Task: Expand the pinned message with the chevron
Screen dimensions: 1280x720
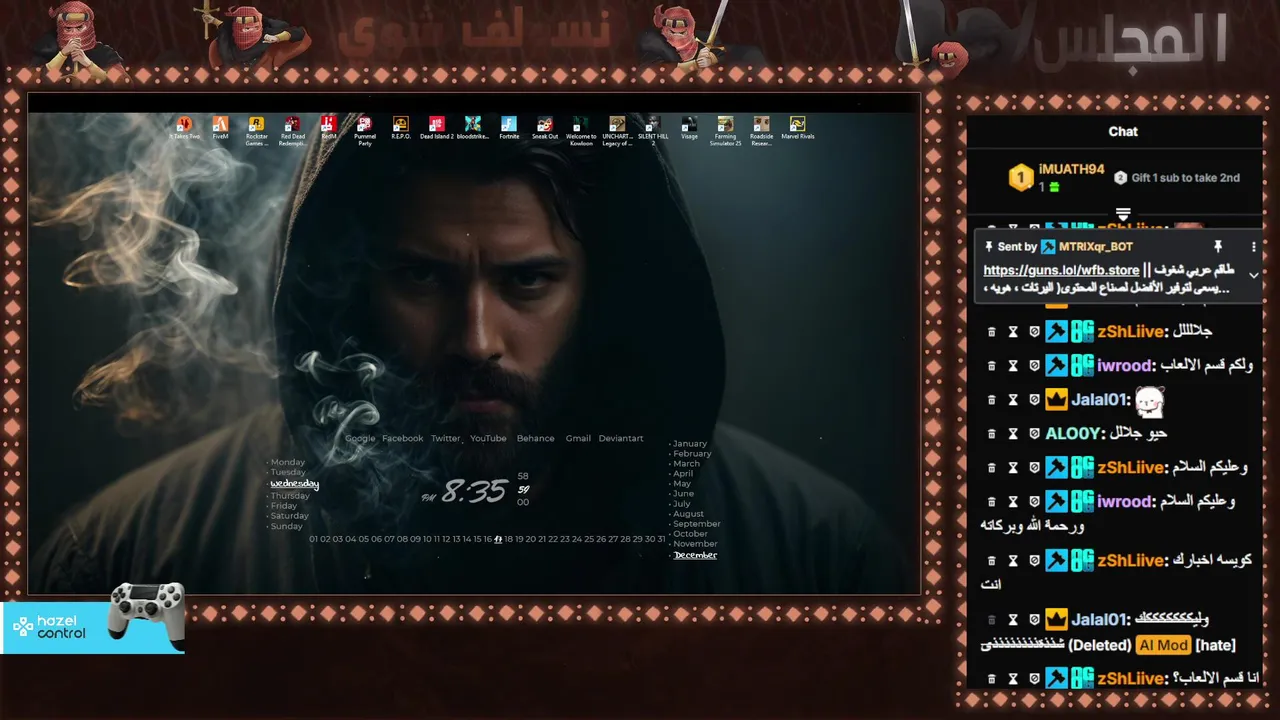Action: (x=1253, y=275)
